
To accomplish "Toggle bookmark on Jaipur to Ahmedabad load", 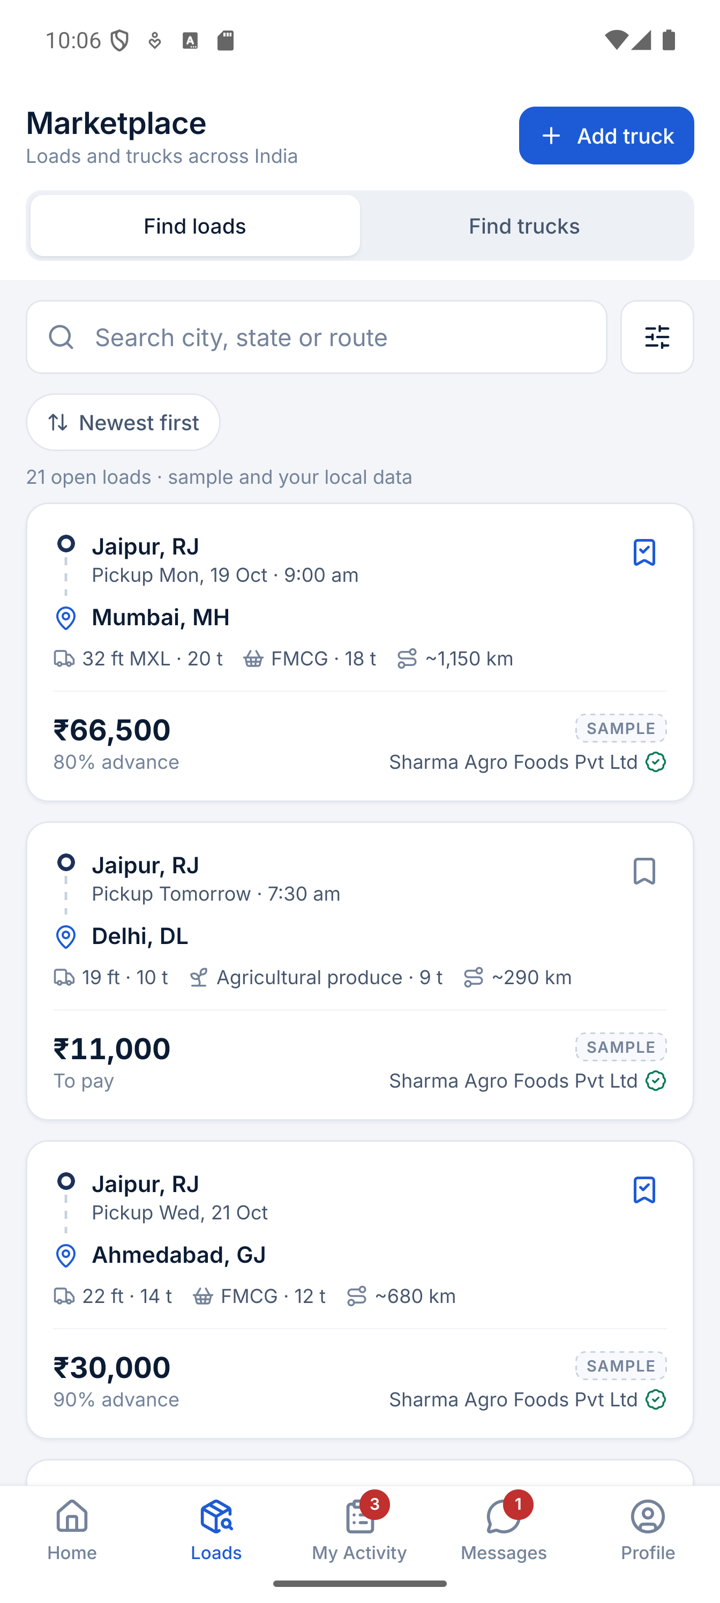I will click(644, 1190).
